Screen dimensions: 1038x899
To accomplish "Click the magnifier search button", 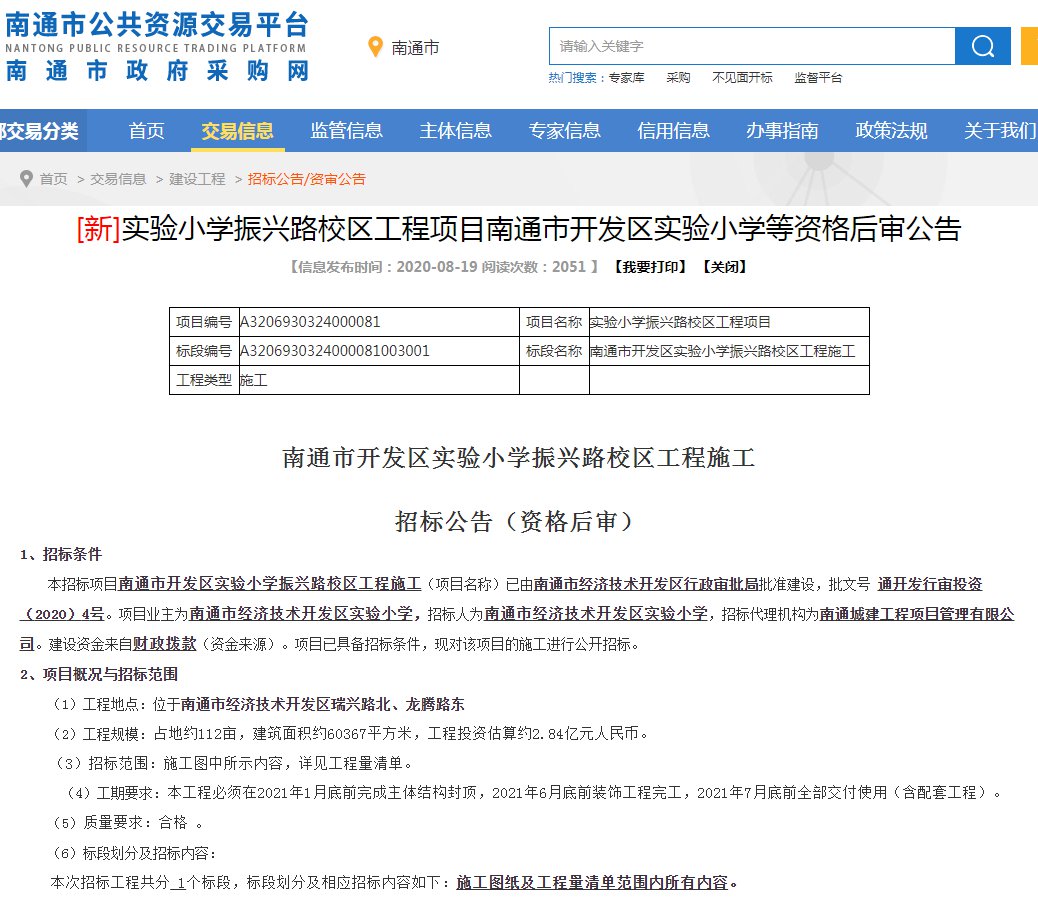I will tap(982, 46).
